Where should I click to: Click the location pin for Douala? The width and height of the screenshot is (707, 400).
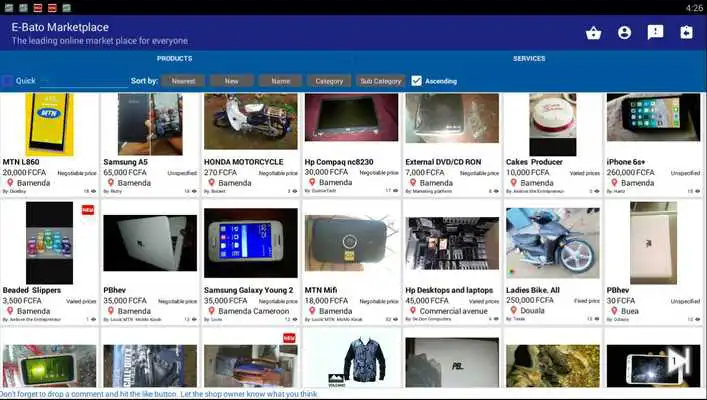tap(514, 310)
